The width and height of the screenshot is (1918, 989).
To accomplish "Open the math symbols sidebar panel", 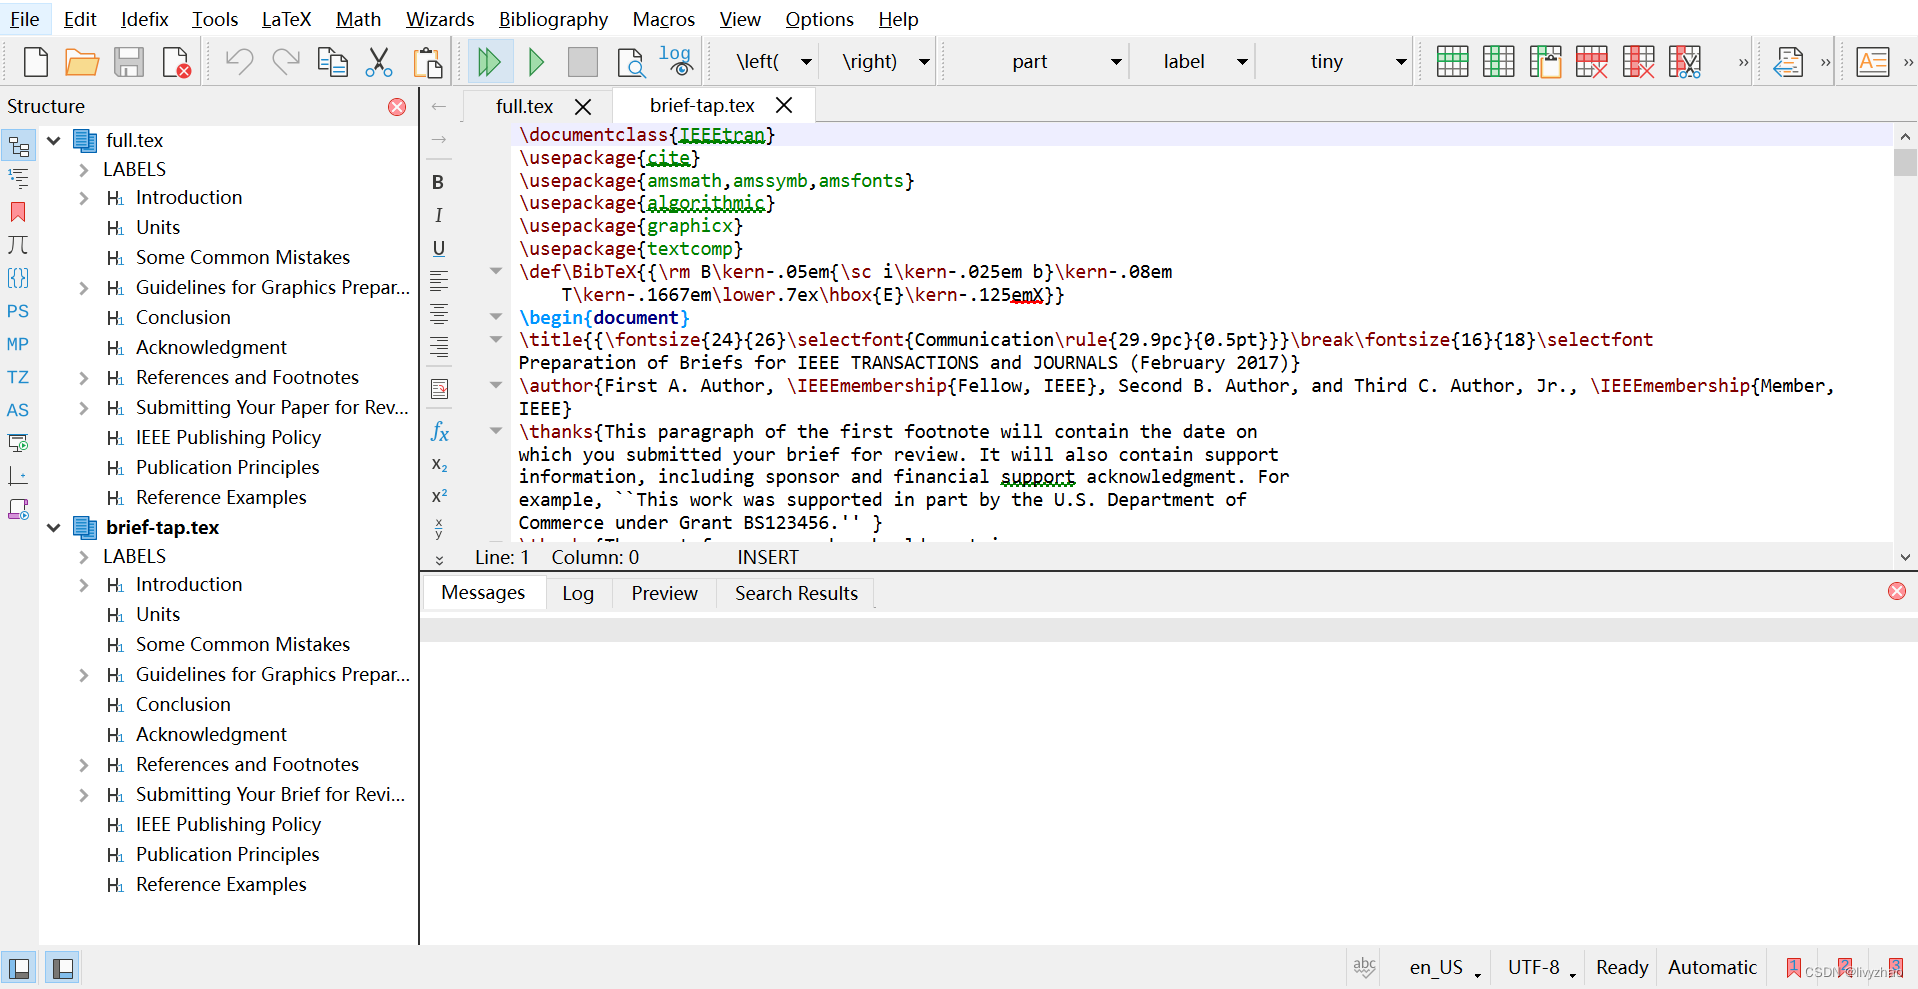I will (18, 245).
